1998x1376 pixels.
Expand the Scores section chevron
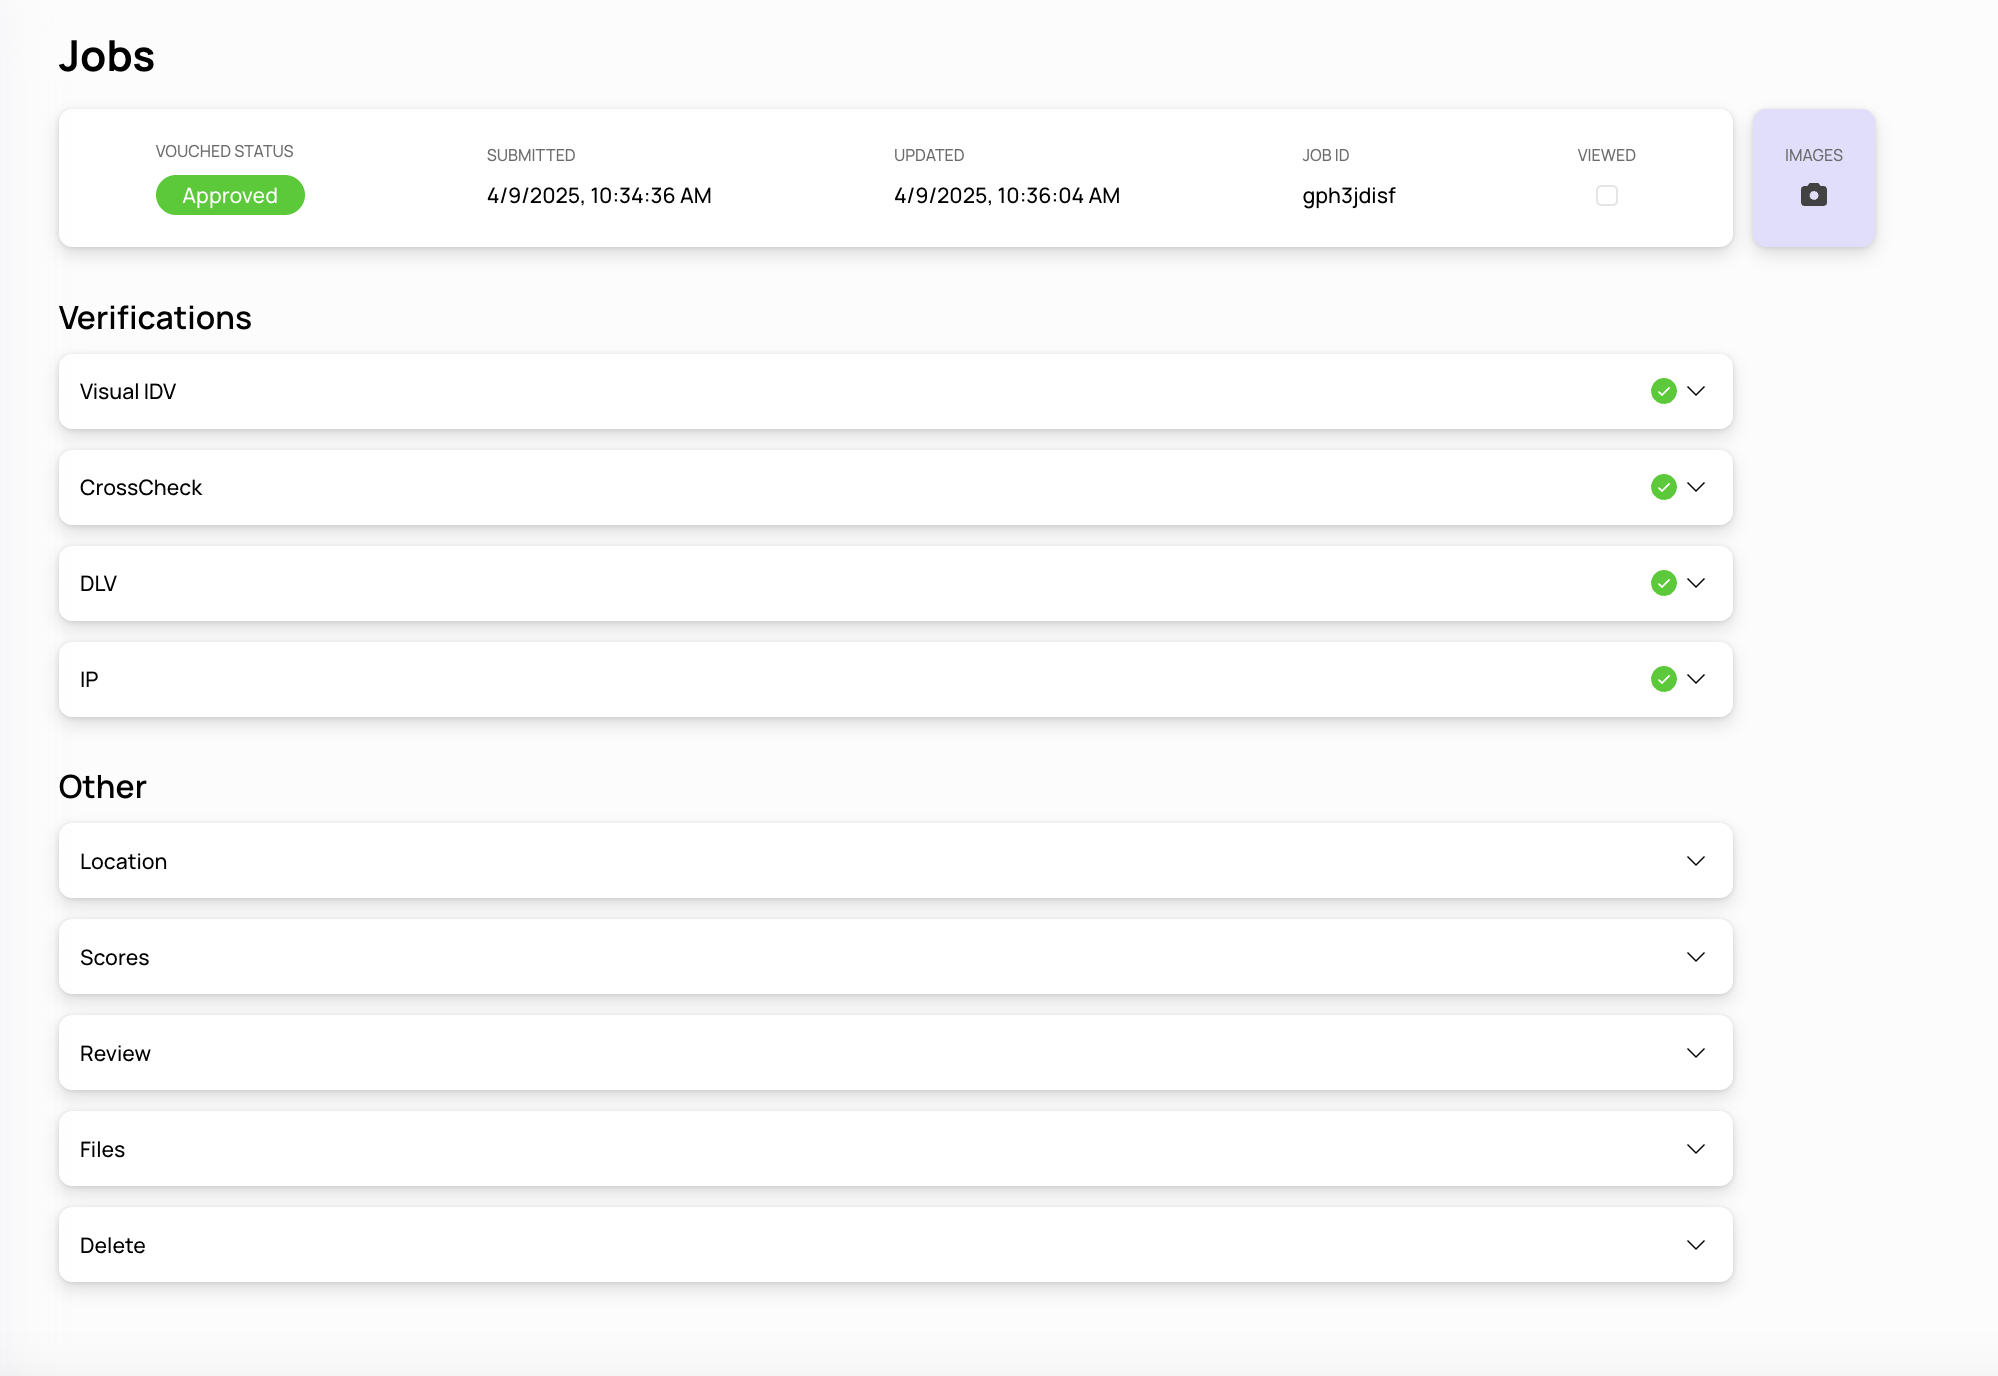point(1695,957)
